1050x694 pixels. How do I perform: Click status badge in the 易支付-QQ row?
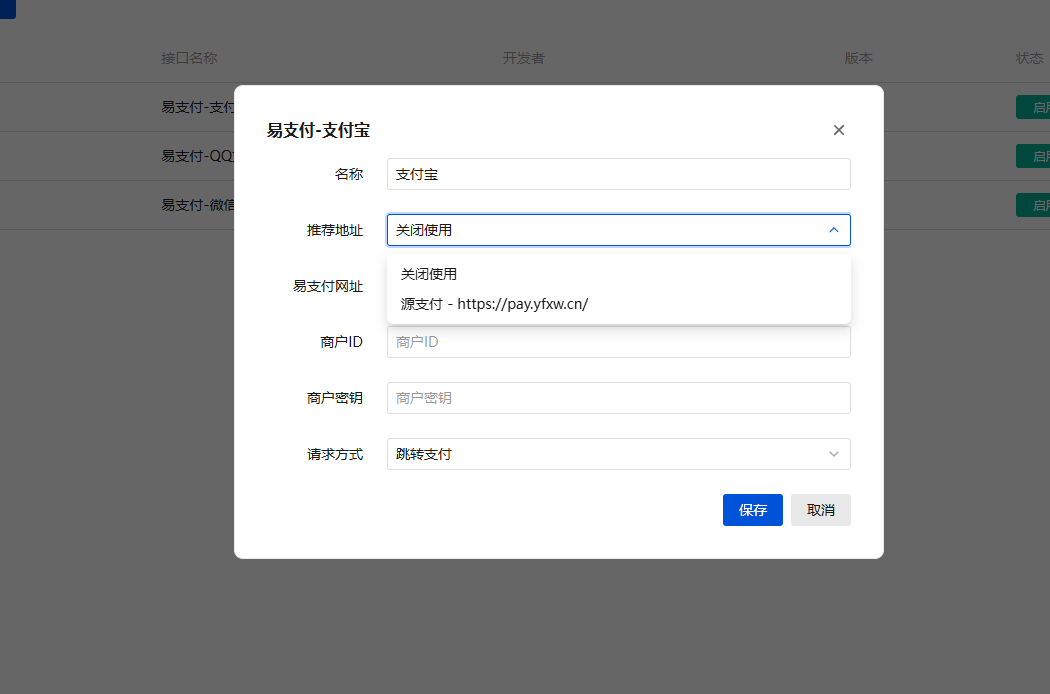point(1033,156)
